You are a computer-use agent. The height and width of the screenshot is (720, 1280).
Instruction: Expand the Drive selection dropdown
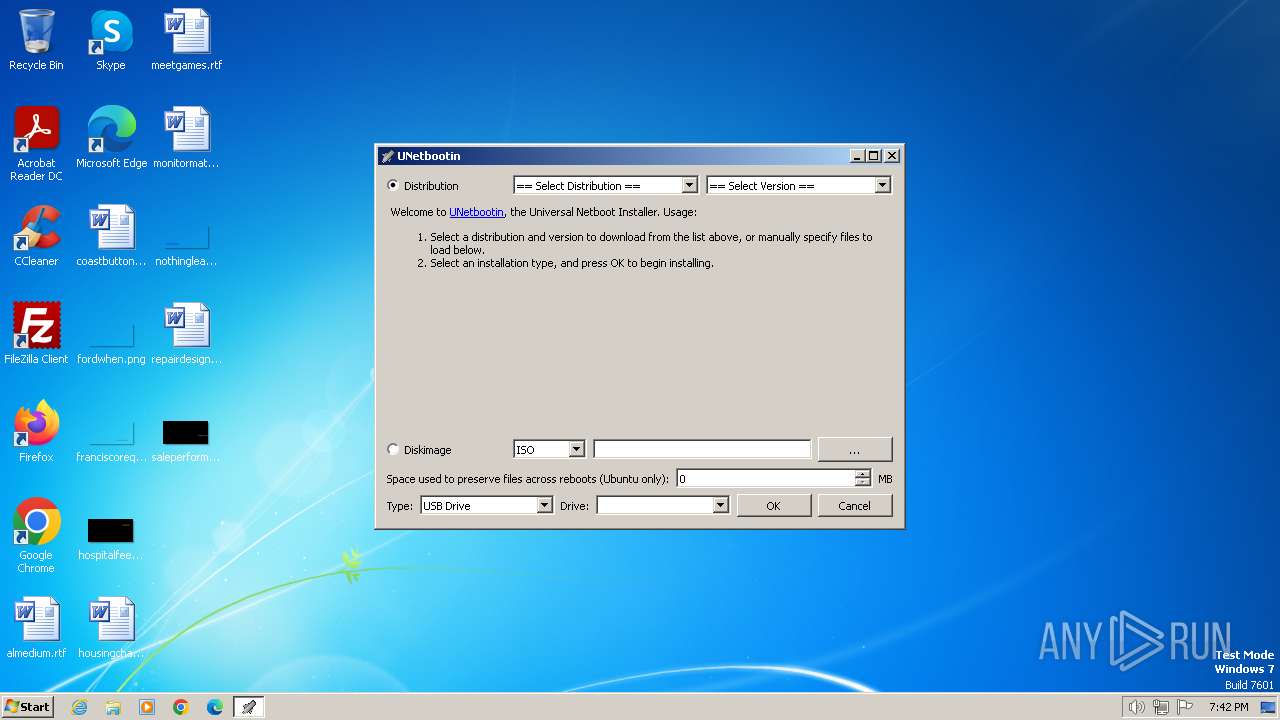coord(662,505)
